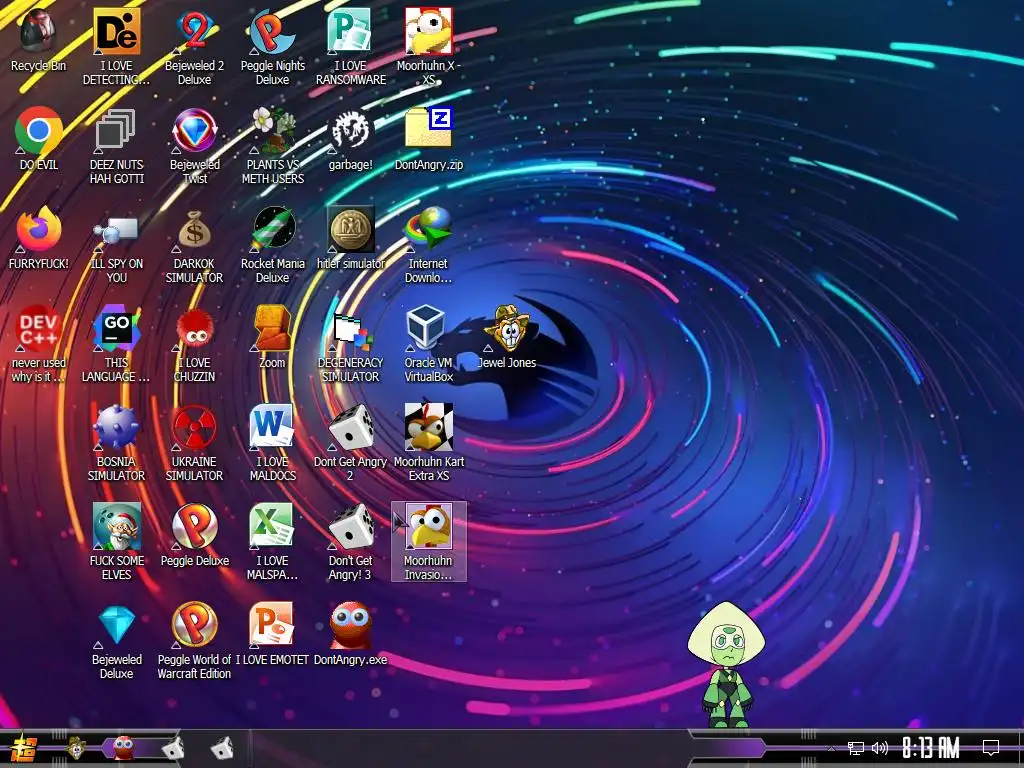This screenshot has height=768, width=1024.
Task: Select the Don't Get Angry! 3 dice icon
Action: [351, 542]
